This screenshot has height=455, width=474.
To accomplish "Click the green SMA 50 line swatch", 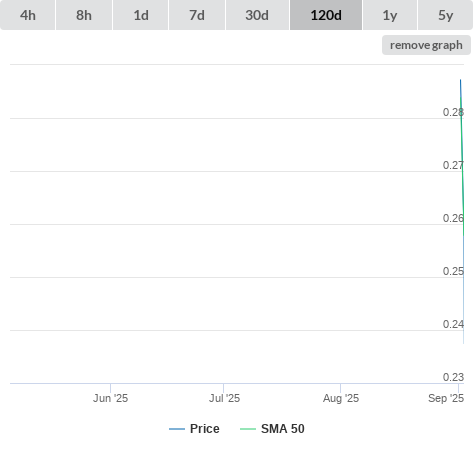I will 248,429.
